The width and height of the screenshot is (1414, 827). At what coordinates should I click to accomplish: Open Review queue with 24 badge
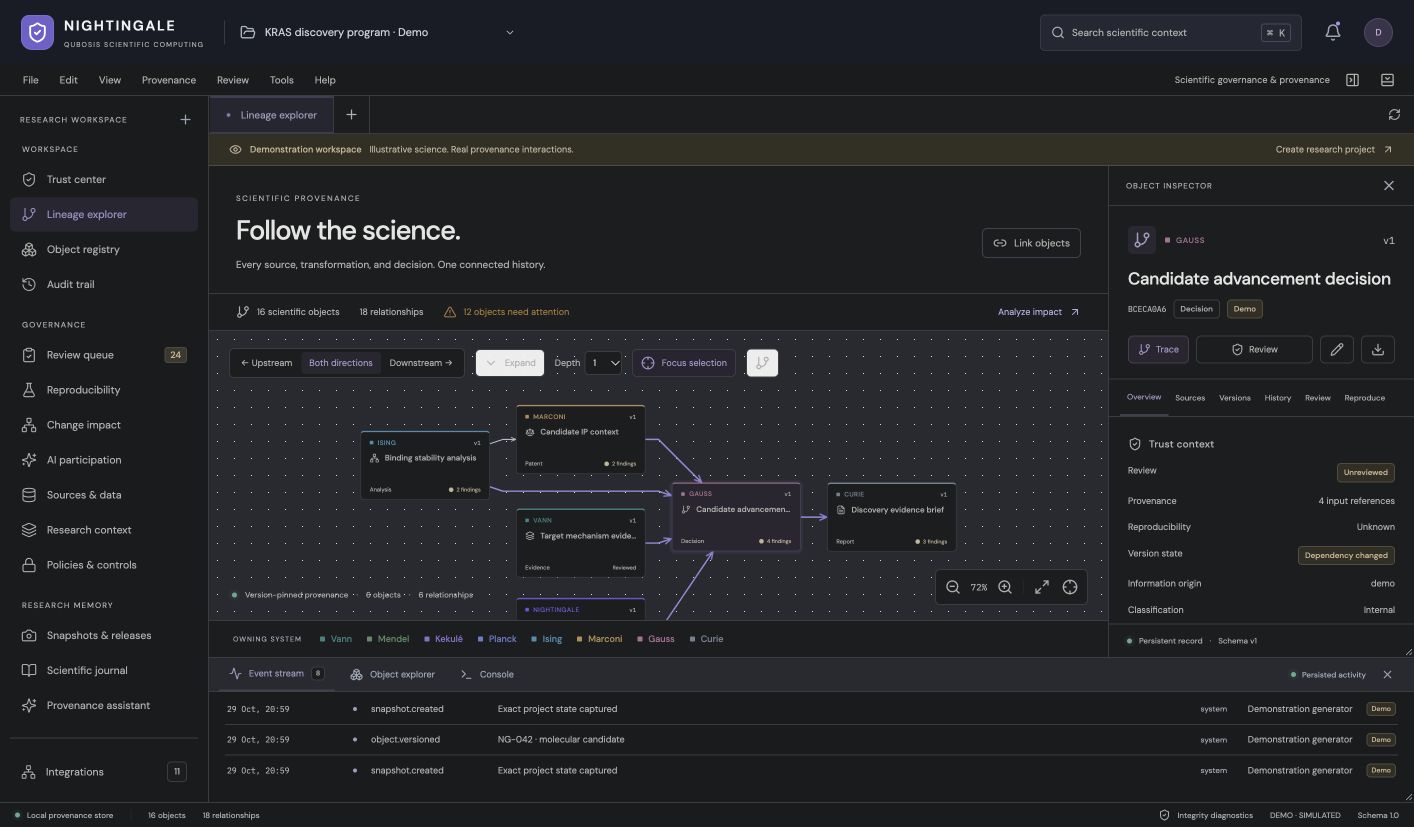[104, 355]
